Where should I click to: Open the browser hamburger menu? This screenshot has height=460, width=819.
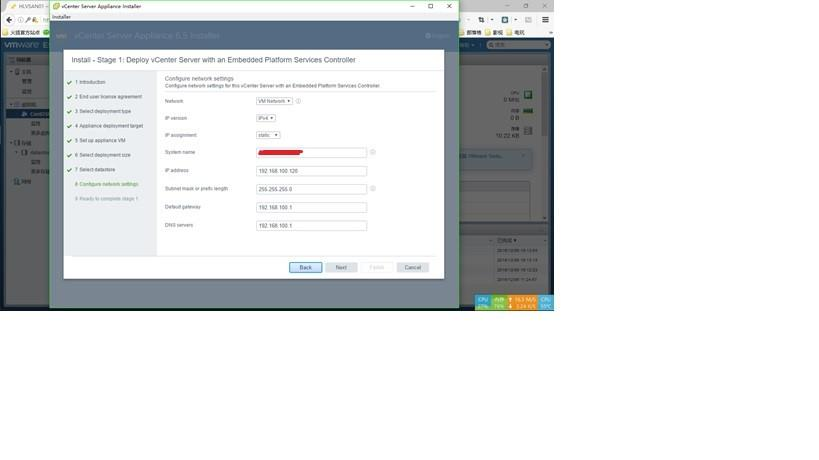pos(545,20)
